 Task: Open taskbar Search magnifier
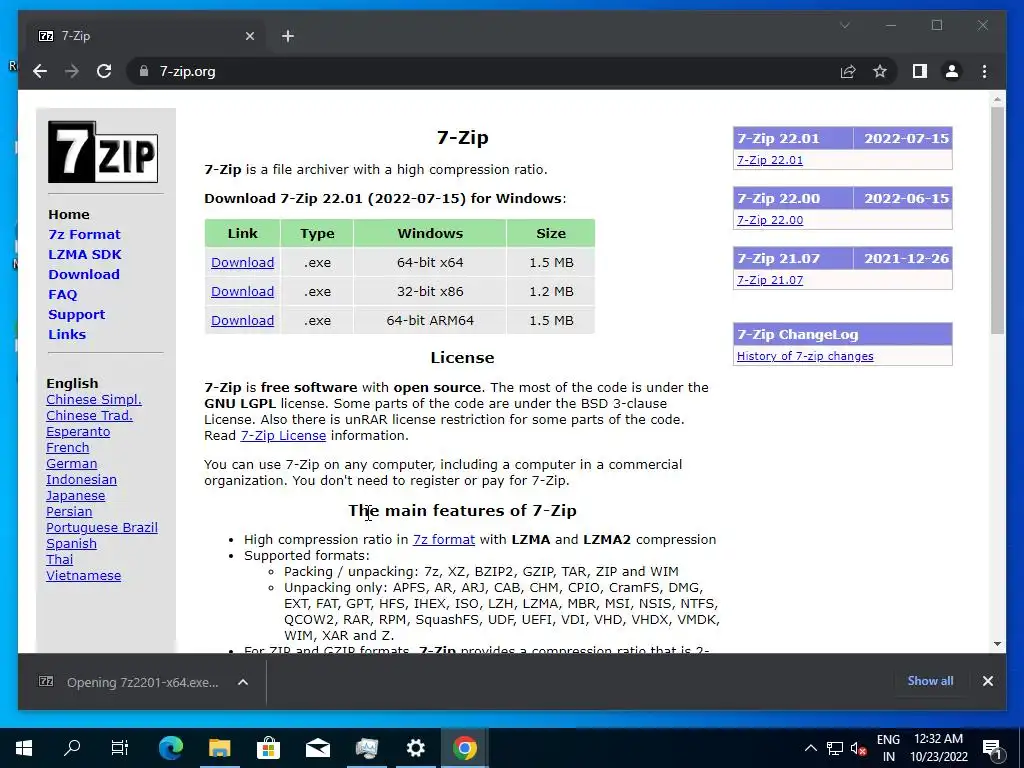(x=72, y=748)
